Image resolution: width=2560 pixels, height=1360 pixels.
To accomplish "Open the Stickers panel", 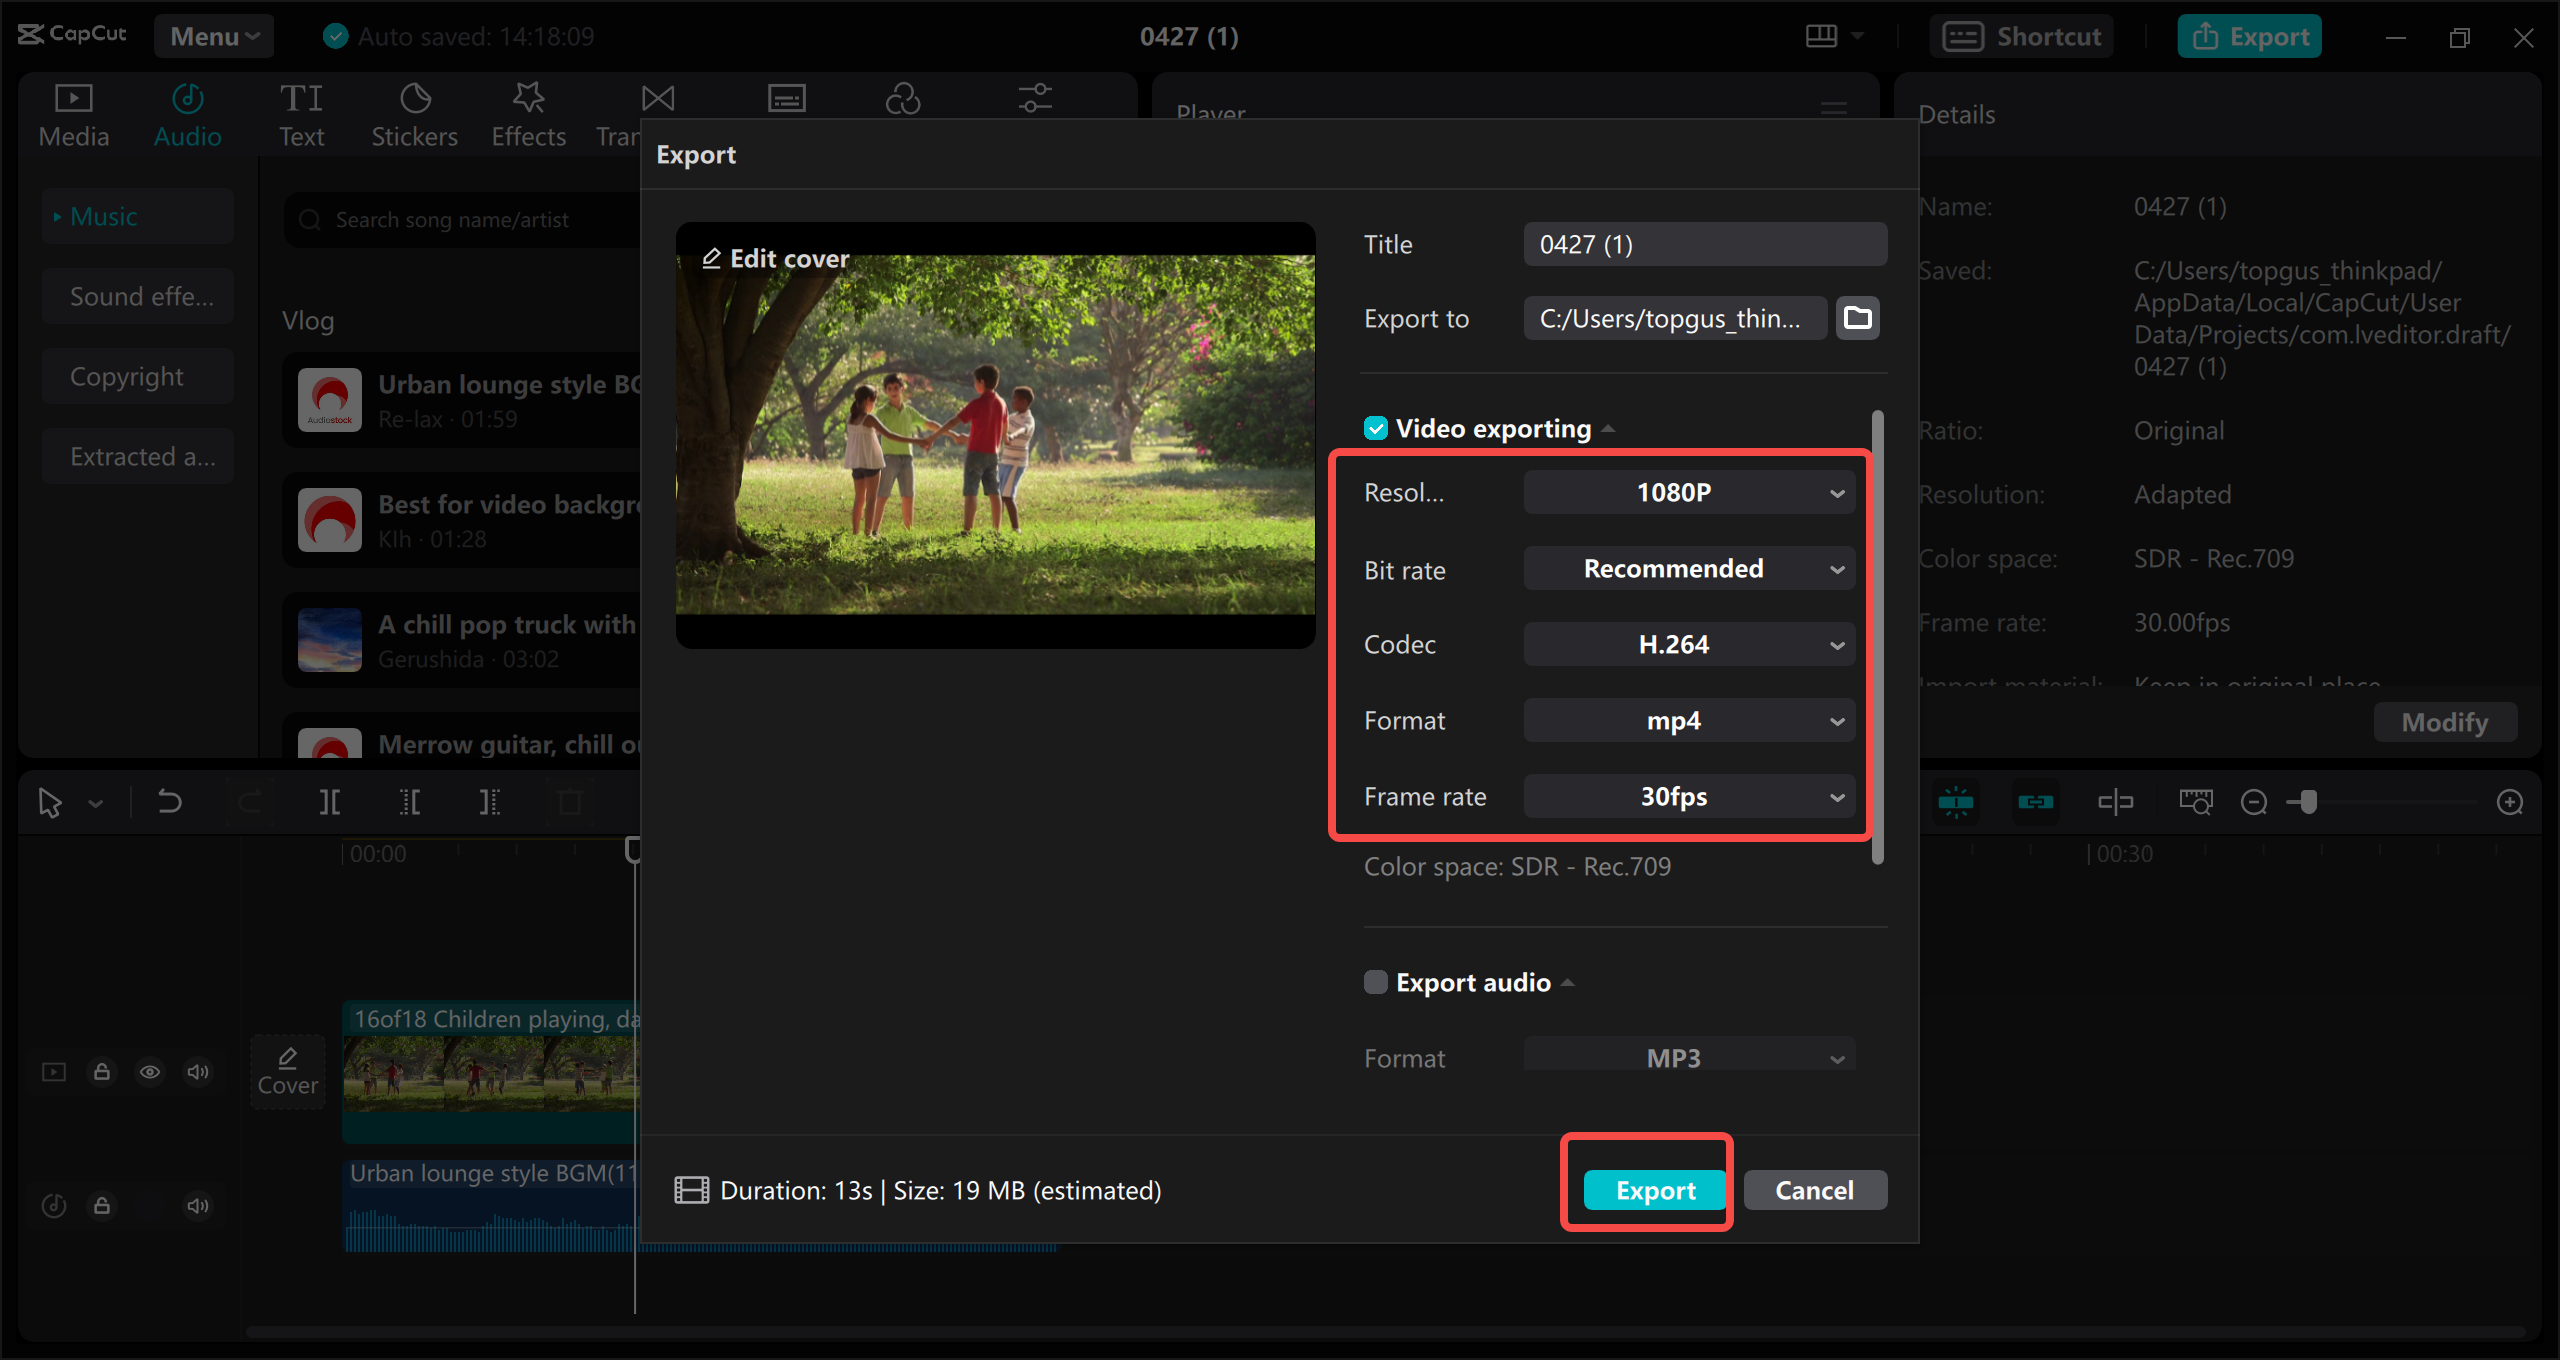I will coord(414,112).
